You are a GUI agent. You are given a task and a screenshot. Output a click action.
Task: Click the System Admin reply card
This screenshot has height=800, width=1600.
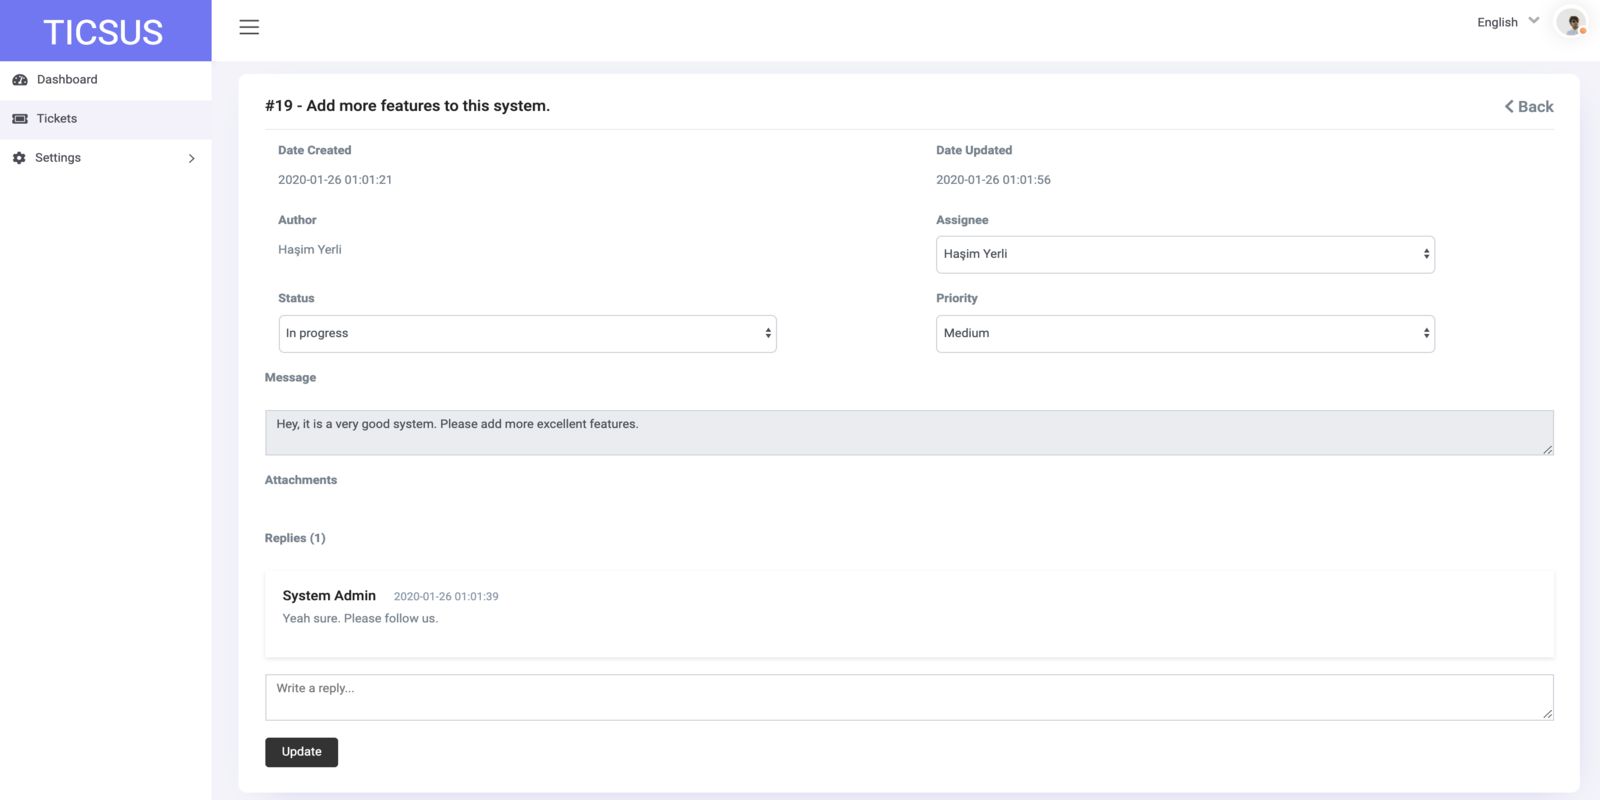(x=908, y=613)
